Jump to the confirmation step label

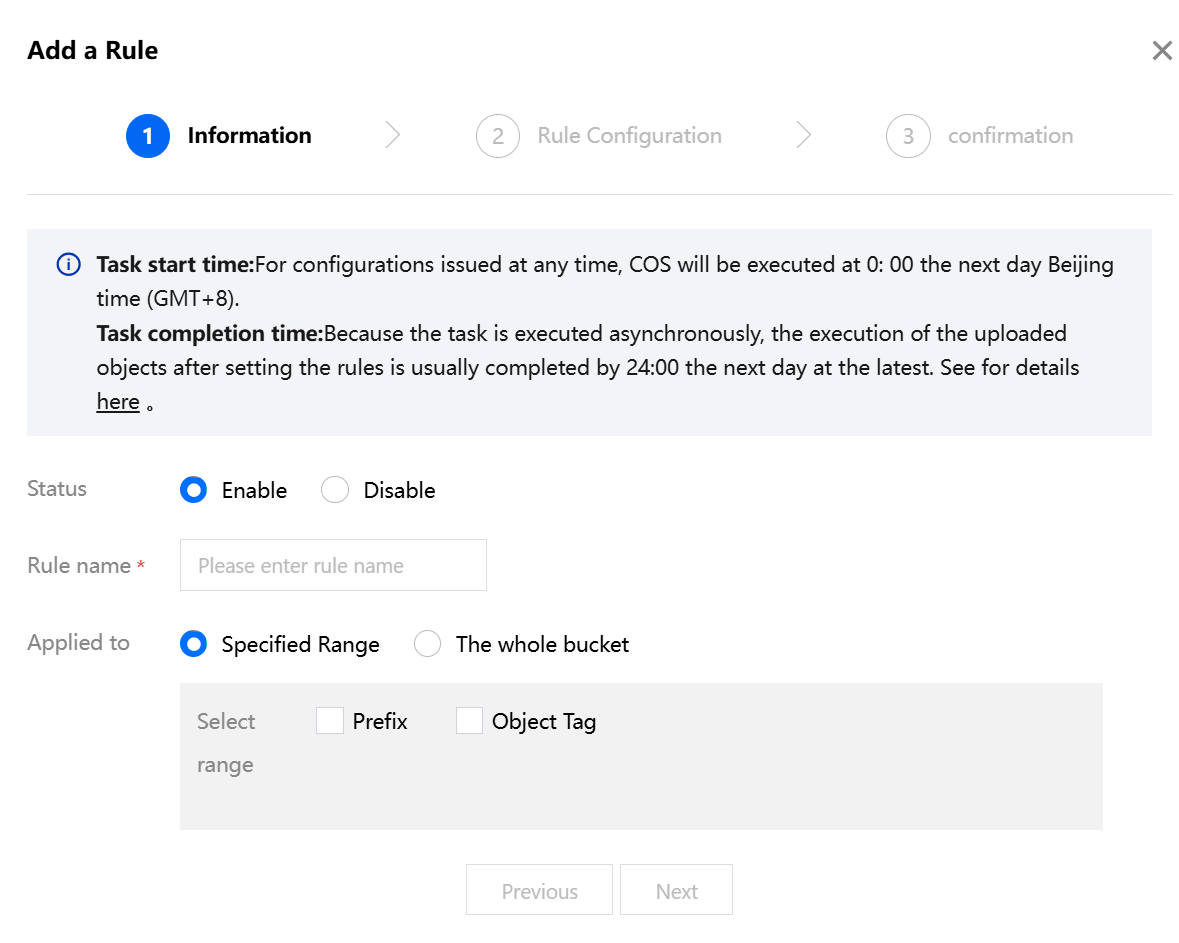tap(1010, 136)
